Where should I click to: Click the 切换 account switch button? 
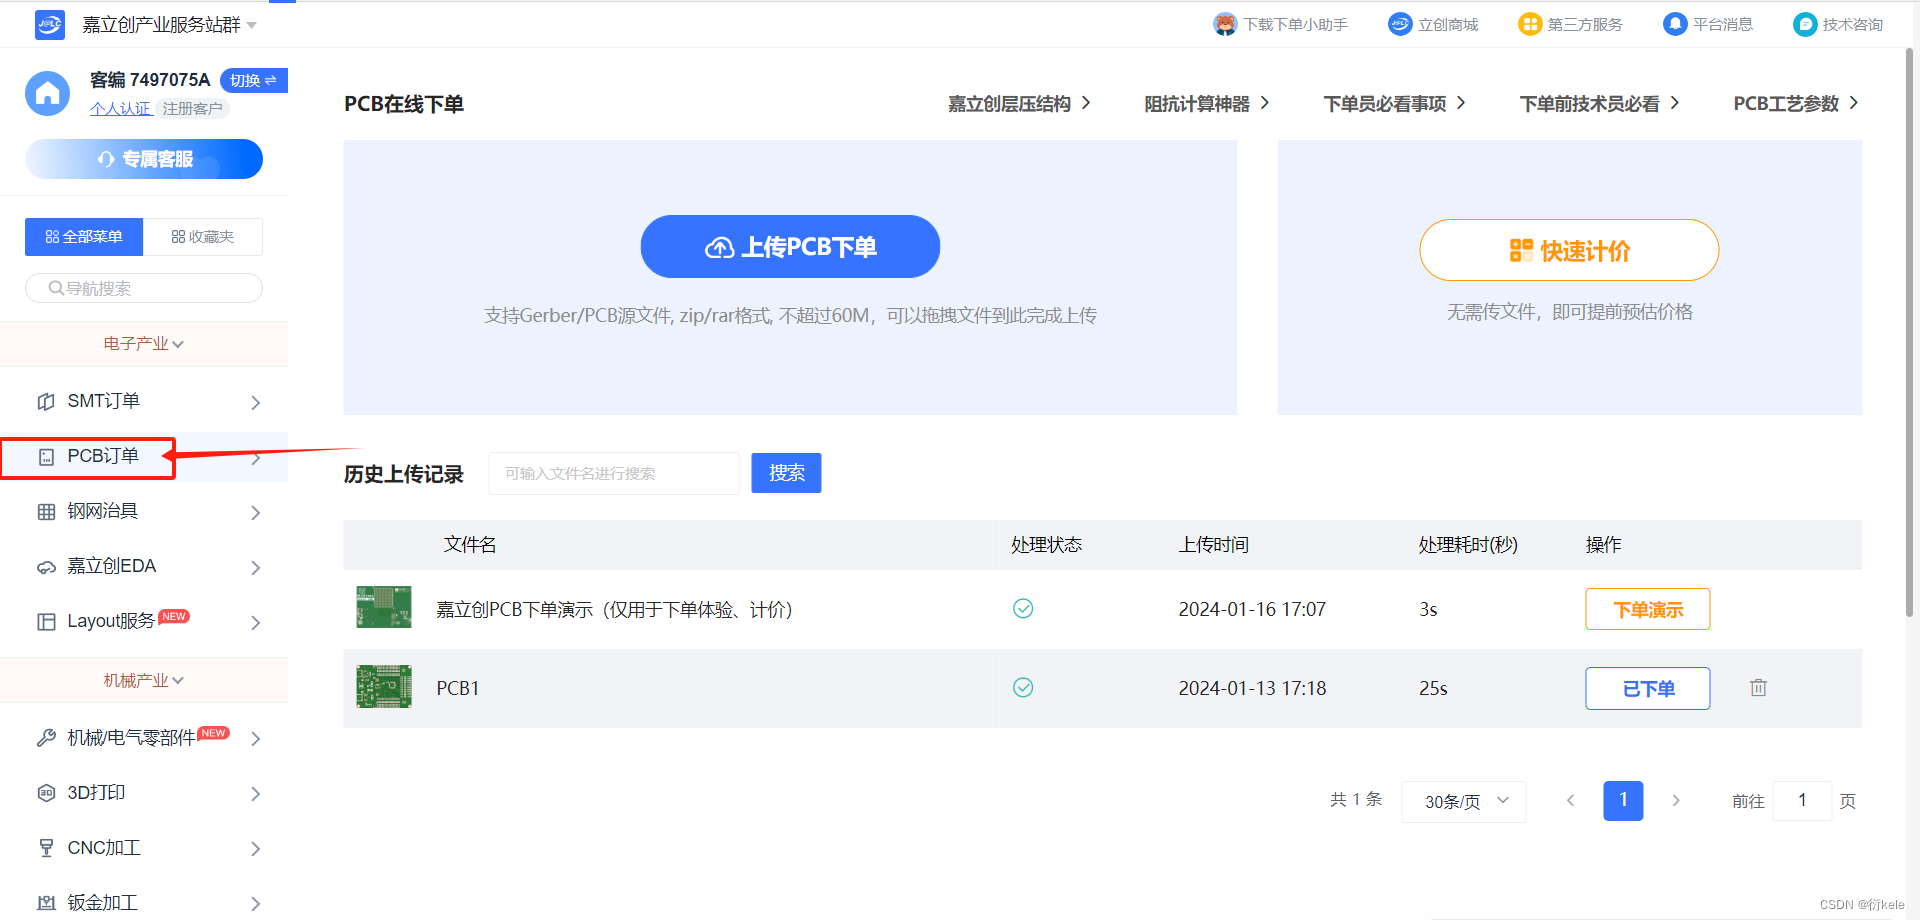pyautogui.click(x=254, y=80)
